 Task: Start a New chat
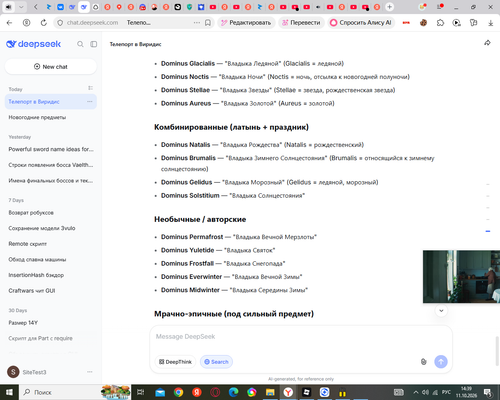click(51, 67)
